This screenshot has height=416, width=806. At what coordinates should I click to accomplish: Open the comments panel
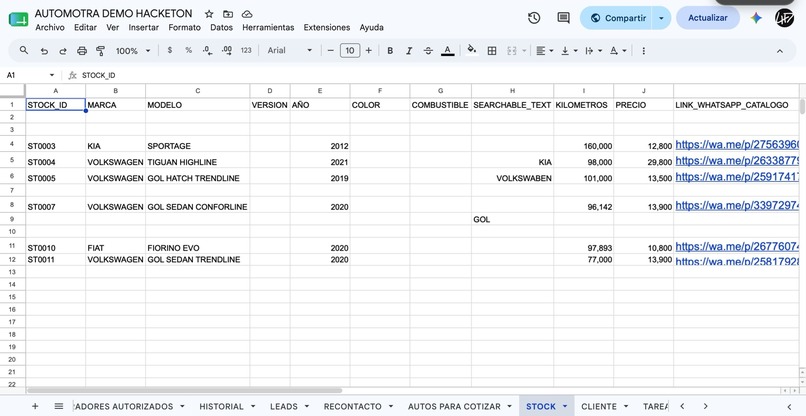[x=563, y=18]
